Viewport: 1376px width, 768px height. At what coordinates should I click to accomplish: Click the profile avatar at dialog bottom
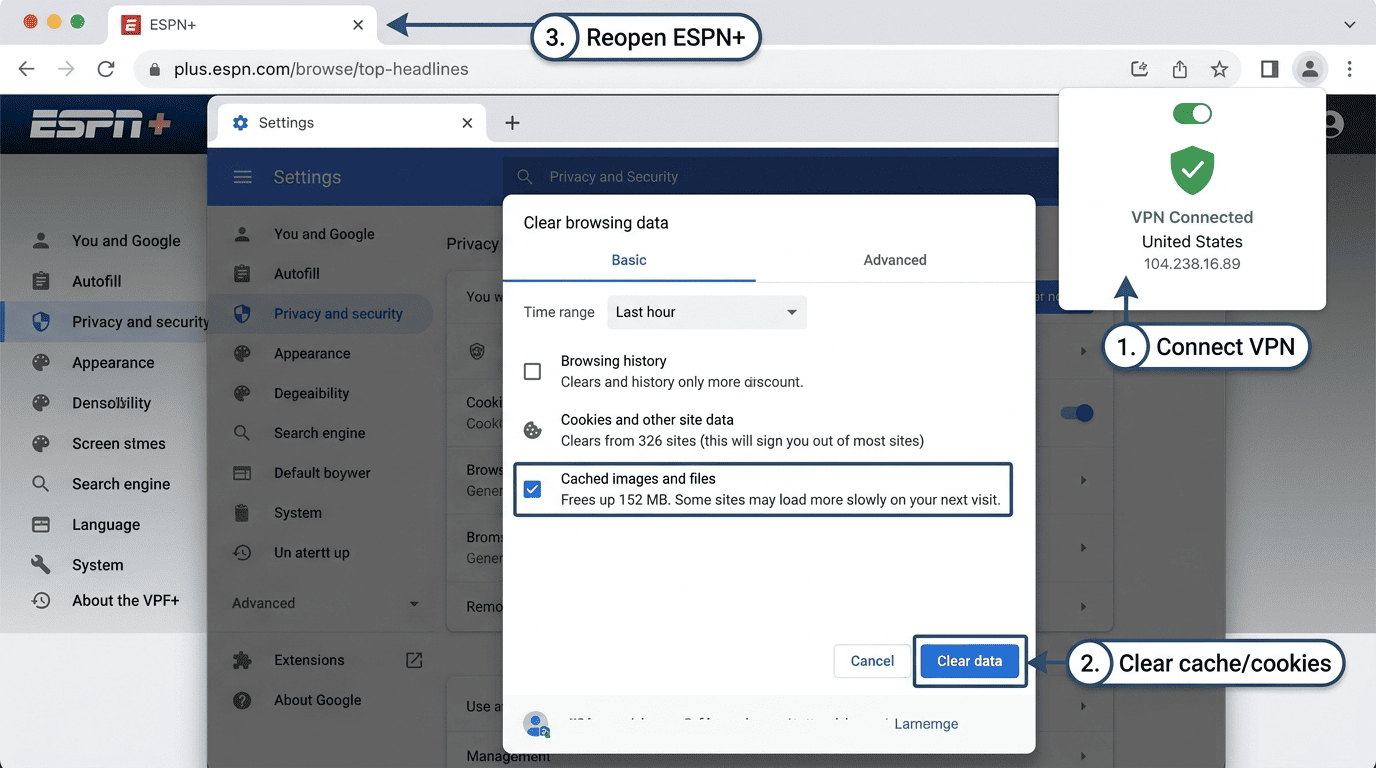click(536, 723)
